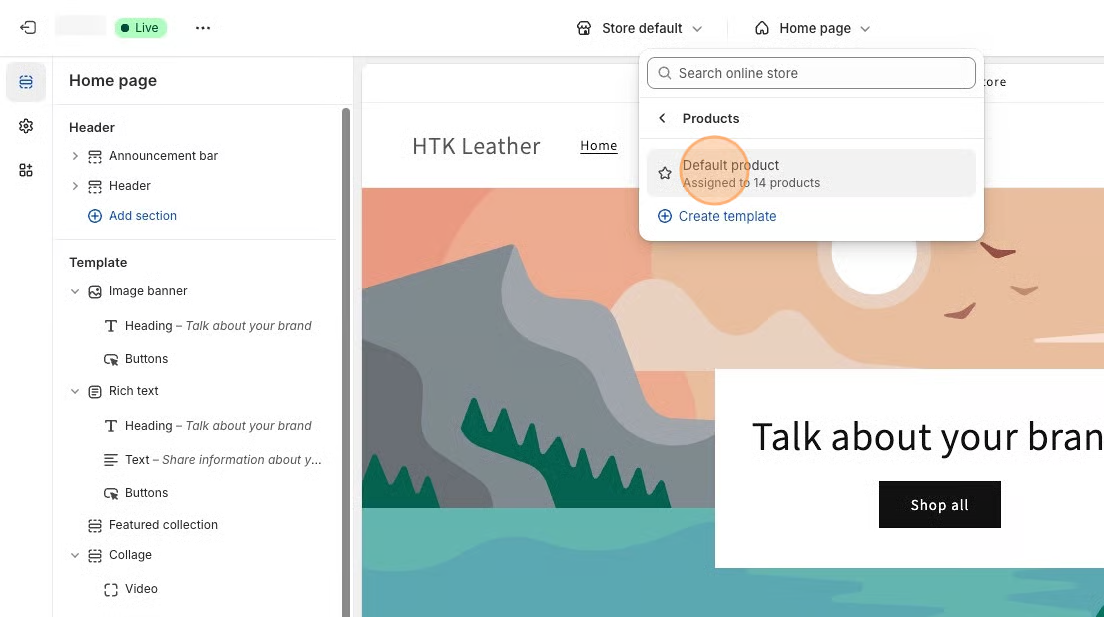Select the Sections sidebar icon
The image size is (1104, 617).
[26, 82]
